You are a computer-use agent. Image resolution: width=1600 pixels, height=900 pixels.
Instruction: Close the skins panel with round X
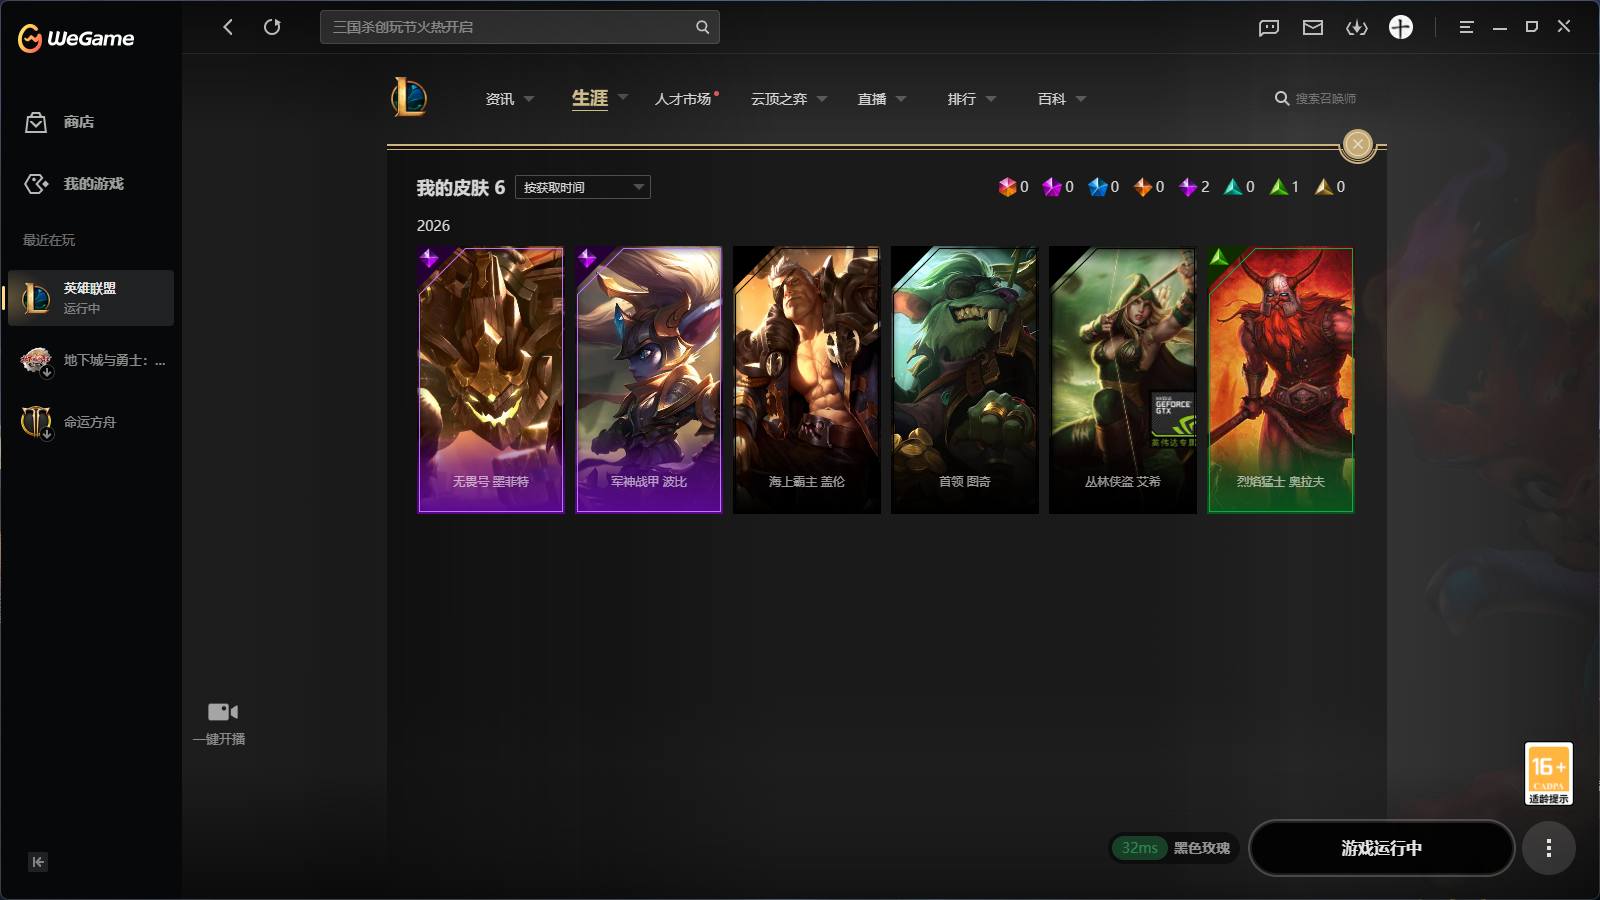(x=1358, y=145)
